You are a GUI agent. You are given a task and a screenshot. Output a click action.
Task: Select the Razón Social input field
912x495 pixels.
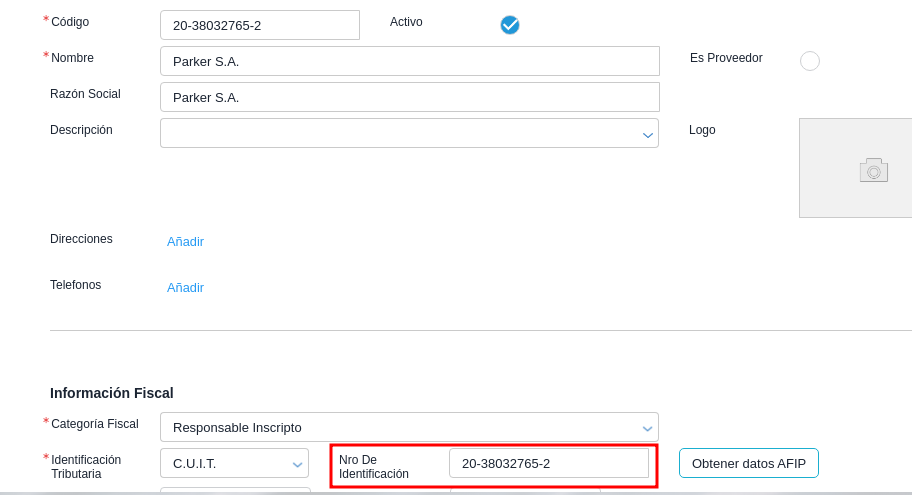click(x=410, y=97)
